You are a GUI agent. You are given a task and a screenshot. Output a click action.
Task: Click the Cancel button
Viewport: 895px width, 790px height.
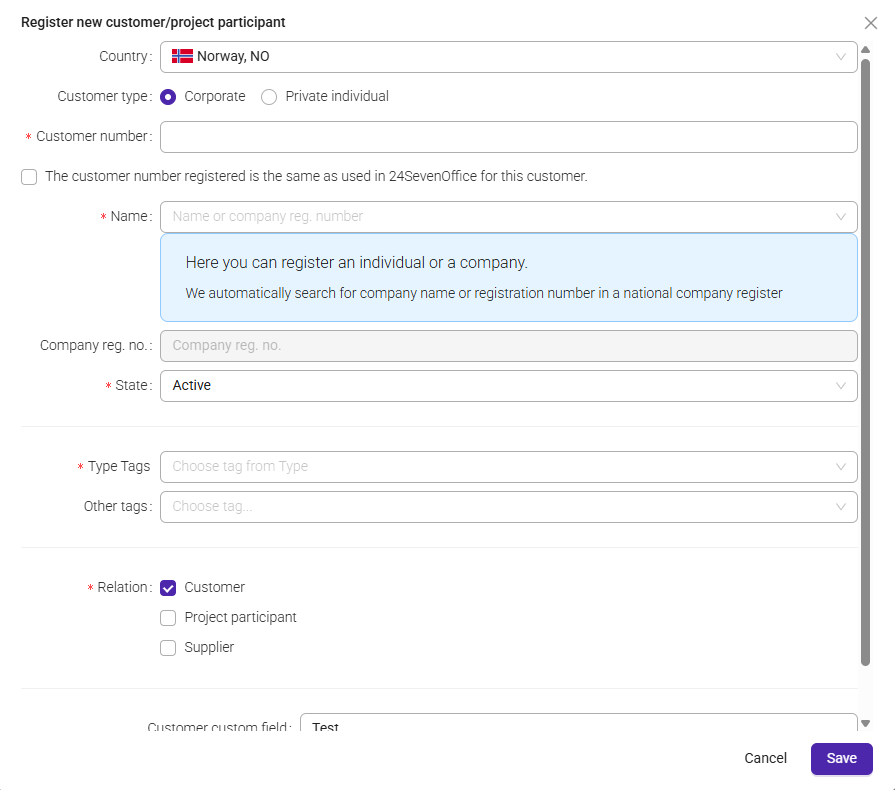pos(765,758)
